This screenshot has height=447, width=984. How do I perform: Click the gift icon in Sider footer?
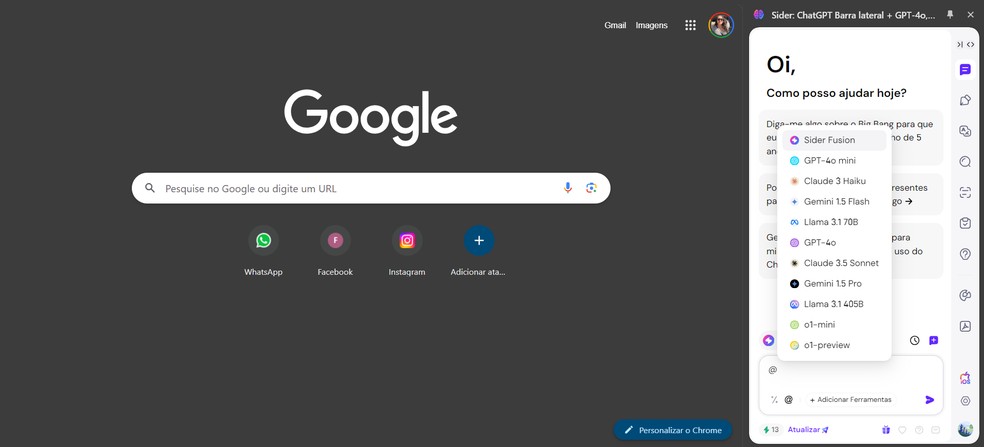(885, 430)
